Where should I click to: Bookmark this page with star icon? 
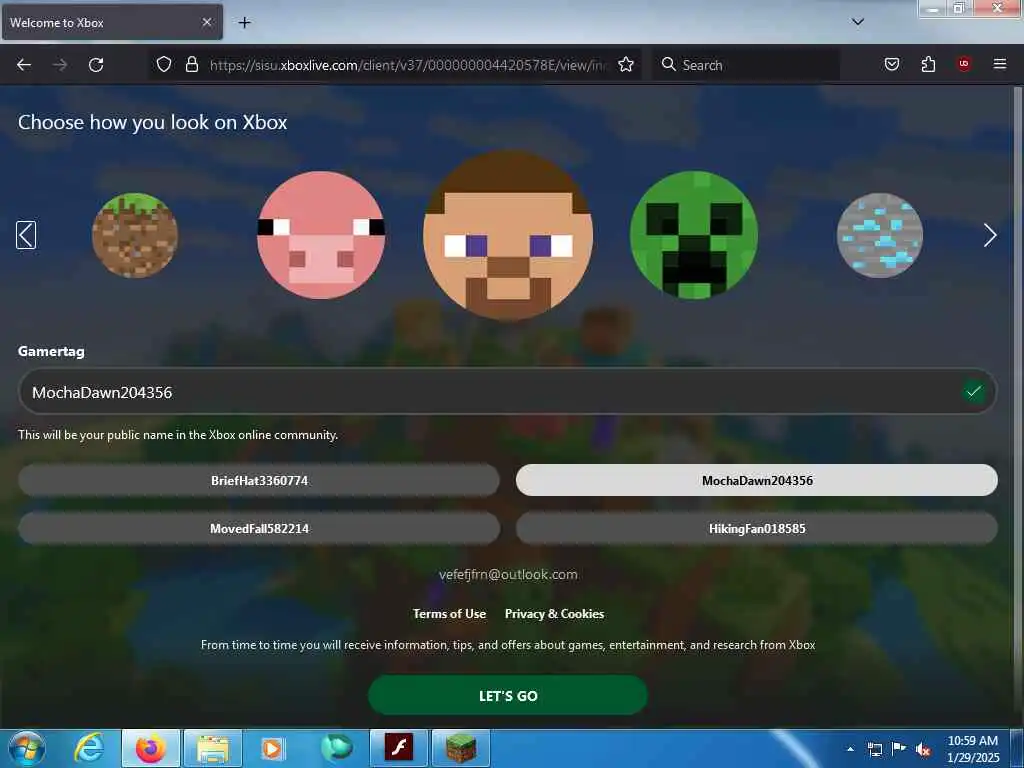tap(626, 64)
